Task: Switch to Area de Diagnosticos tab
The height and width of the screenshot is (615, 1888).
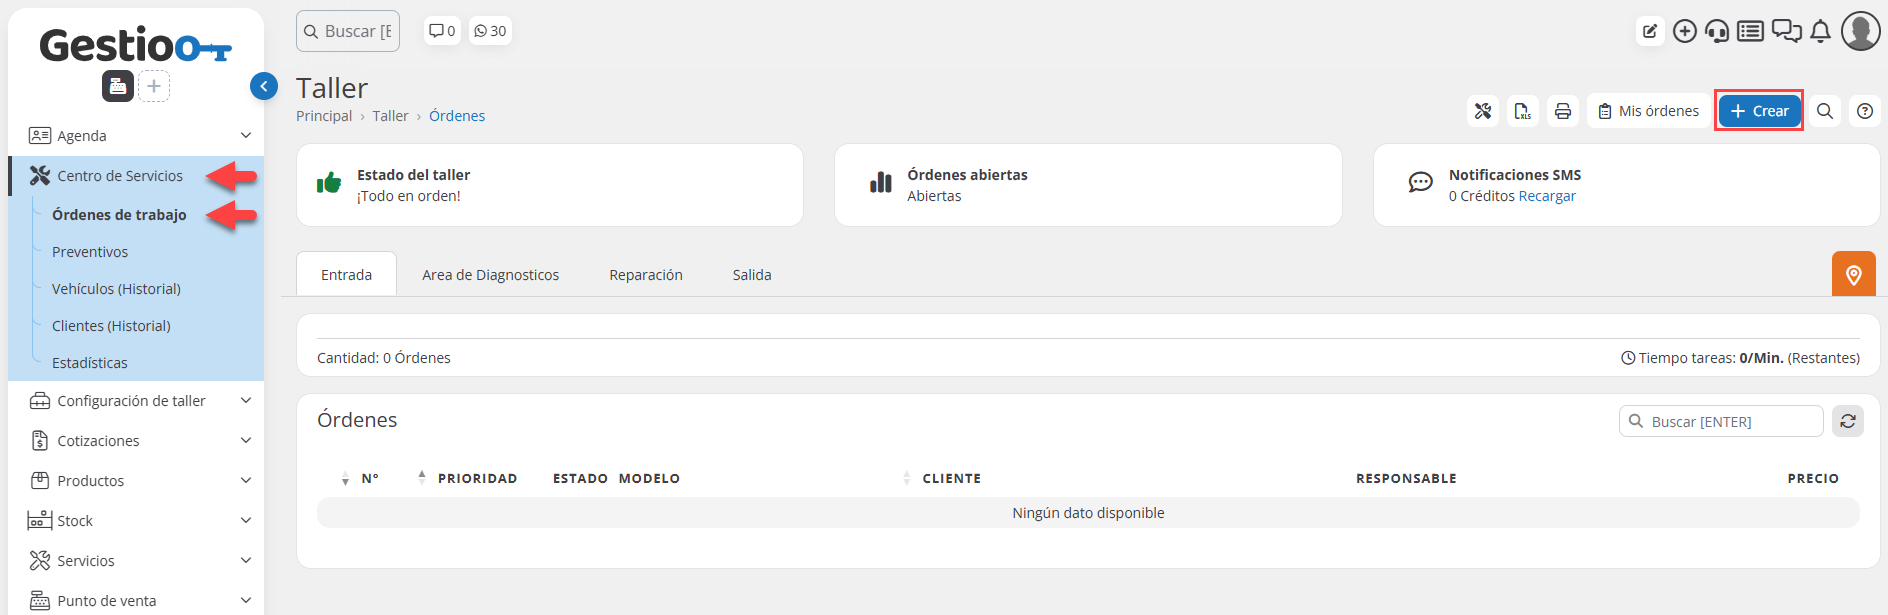Action: click(x=490, y=275)
